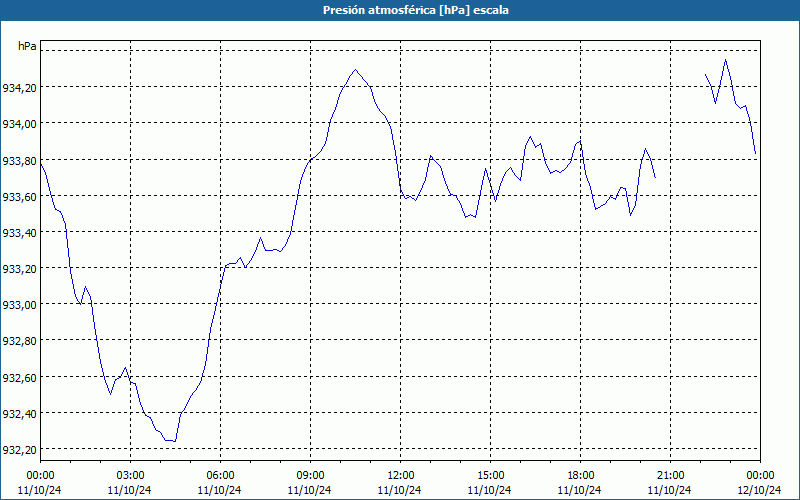
Task: Click the 12:00 time axis label
Action: tap(401, 476)
